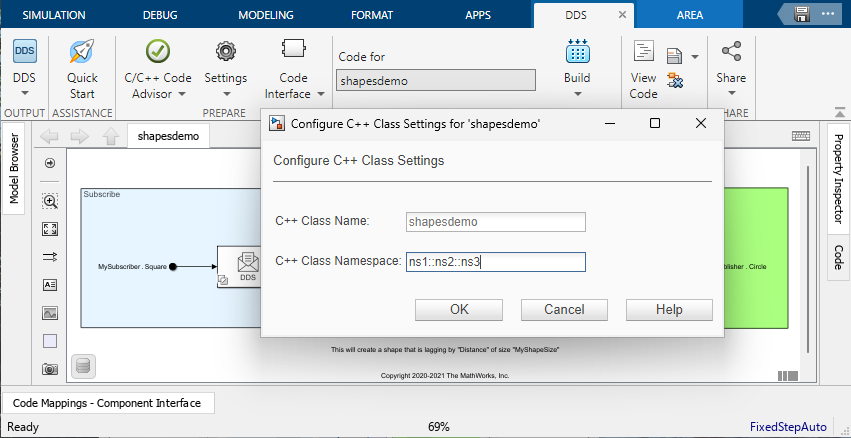Expand the DDS output dropdown arrow
Image resolution: width=851 pixels, height=438 pixels.
24,93
